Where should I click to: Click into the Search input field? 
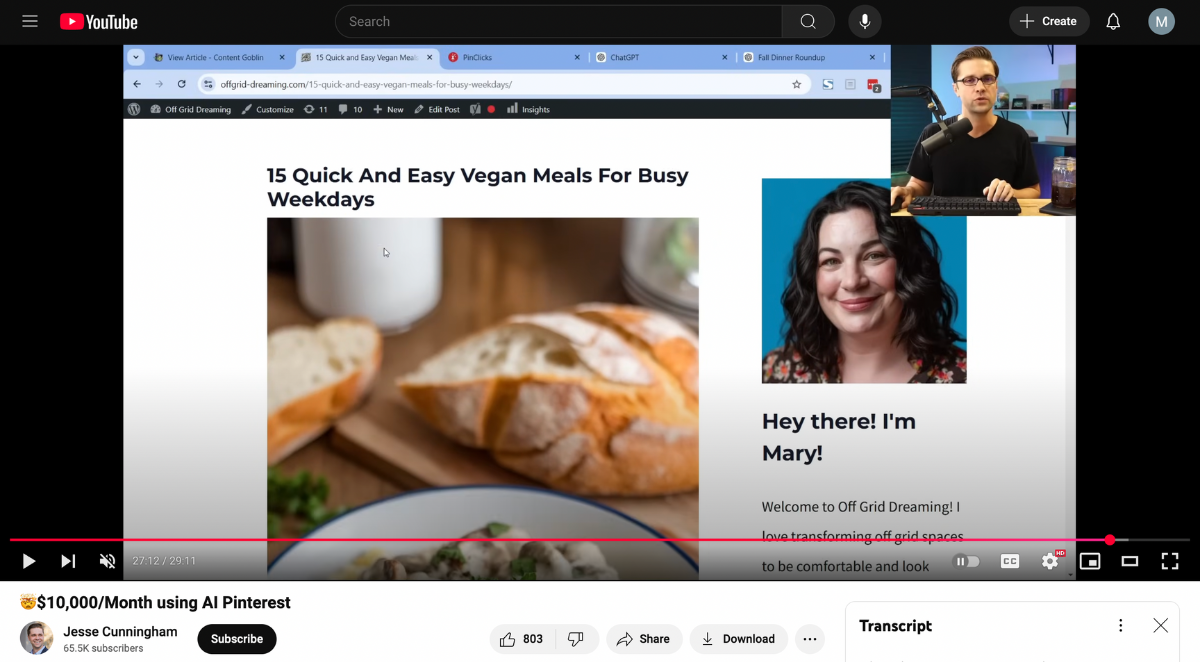tap(560, 21)
